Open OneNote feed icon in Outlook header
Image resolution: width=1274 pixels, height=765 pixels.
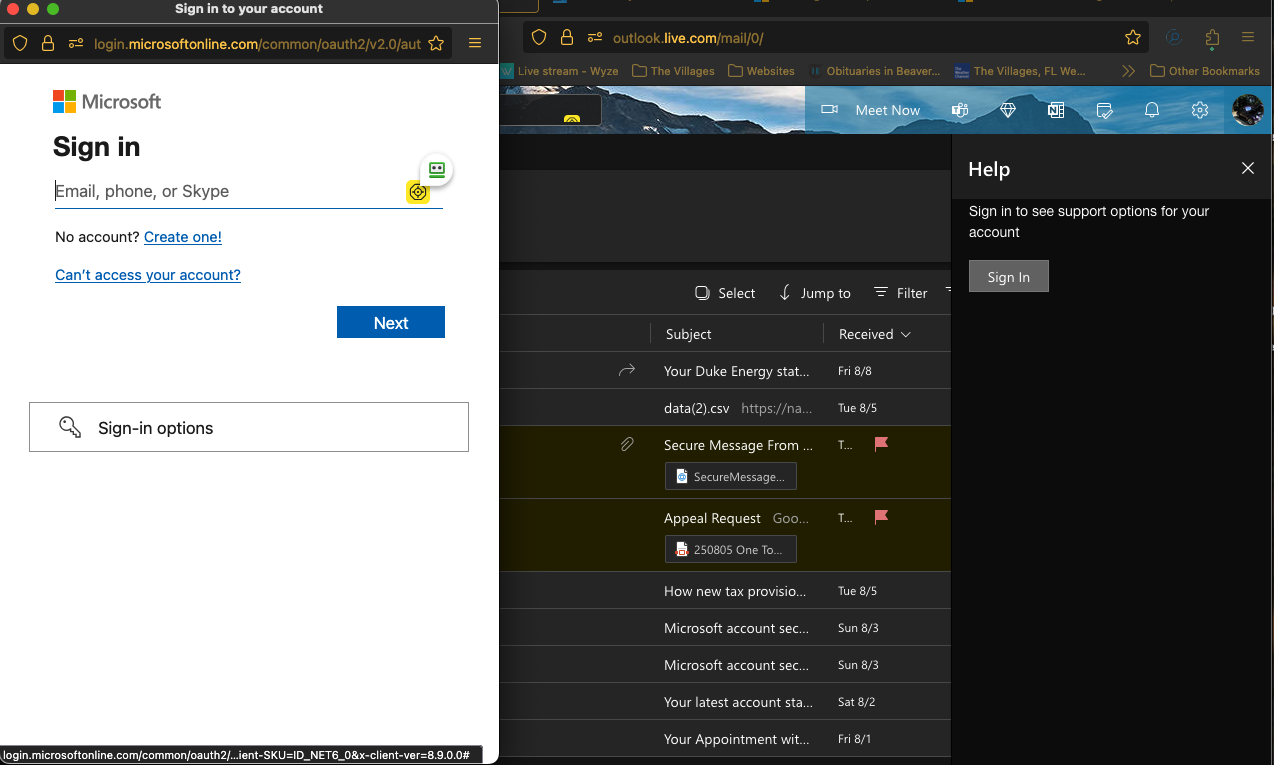1056,110
